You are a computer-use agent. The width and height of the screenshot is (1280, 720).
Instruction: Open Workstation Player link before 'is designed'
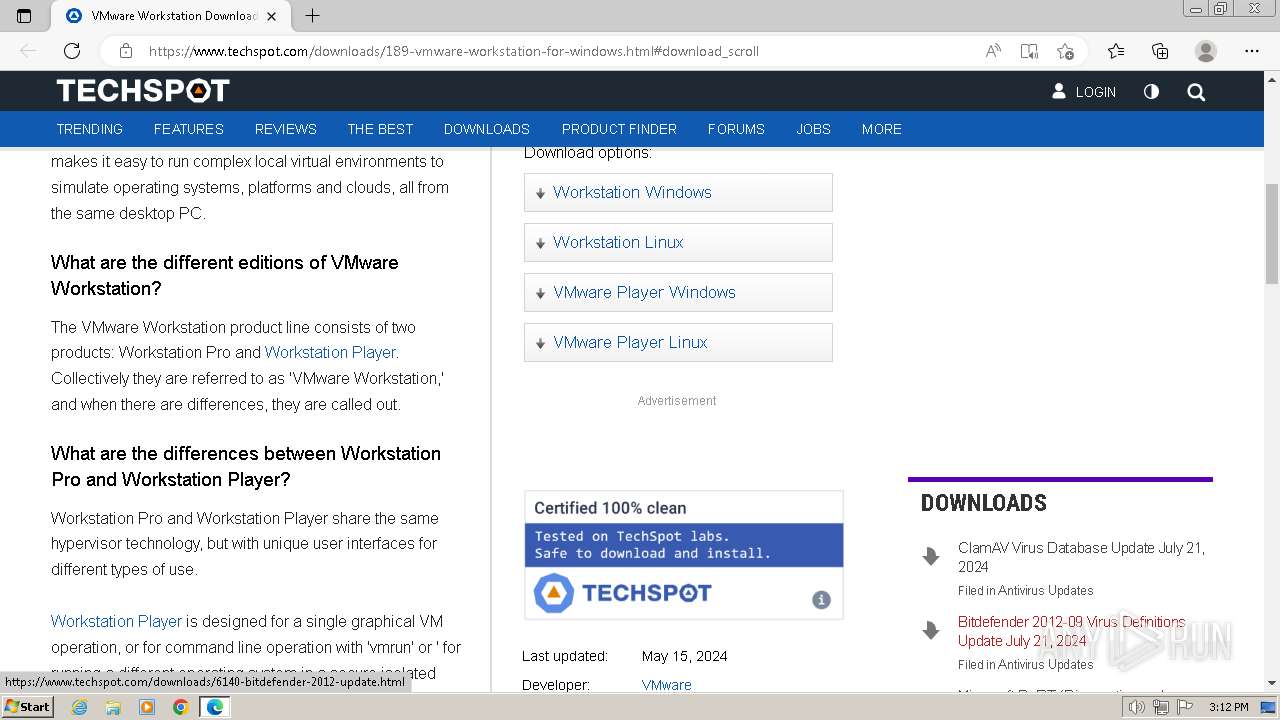[116, 621]
